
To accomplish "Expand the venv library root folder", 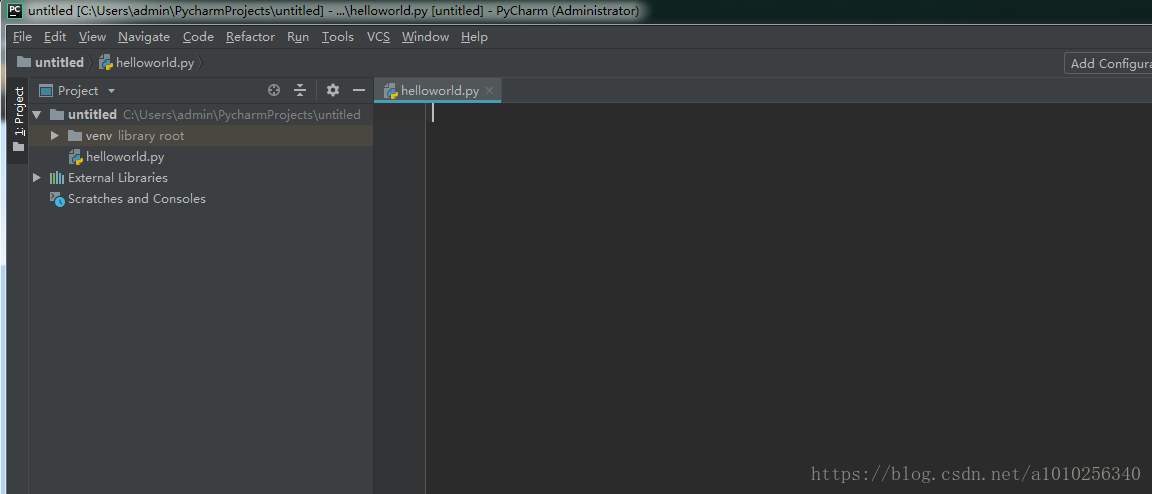I will point(55,136).
